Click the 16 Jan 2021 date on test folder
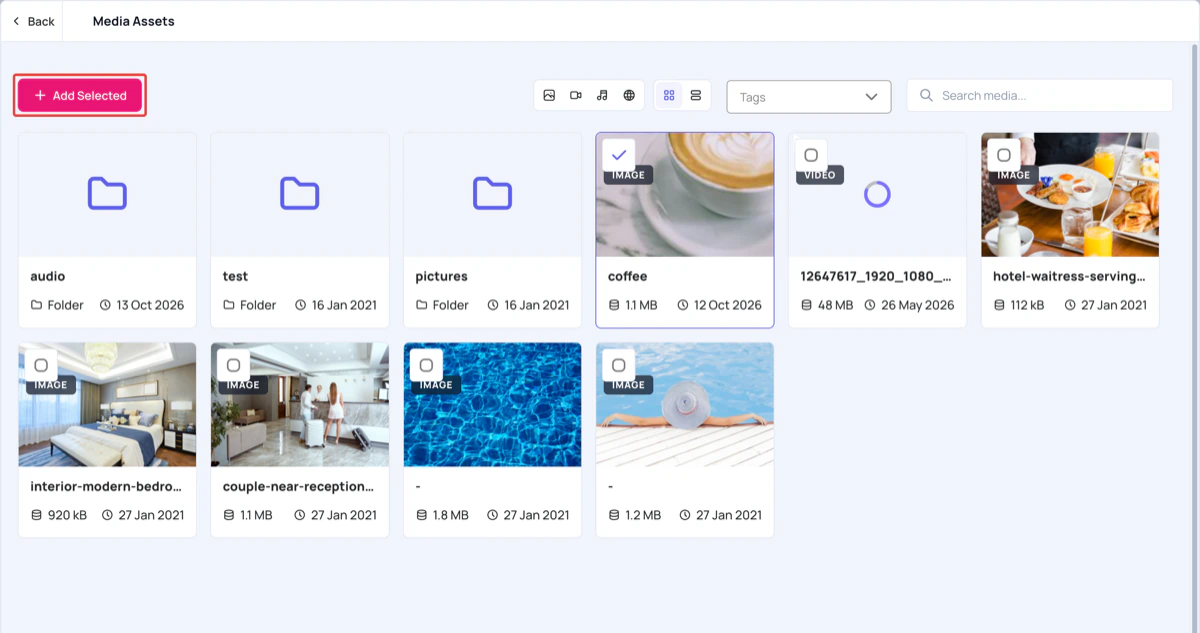Screen dimensions: 1200x633 tap(344, 305)
